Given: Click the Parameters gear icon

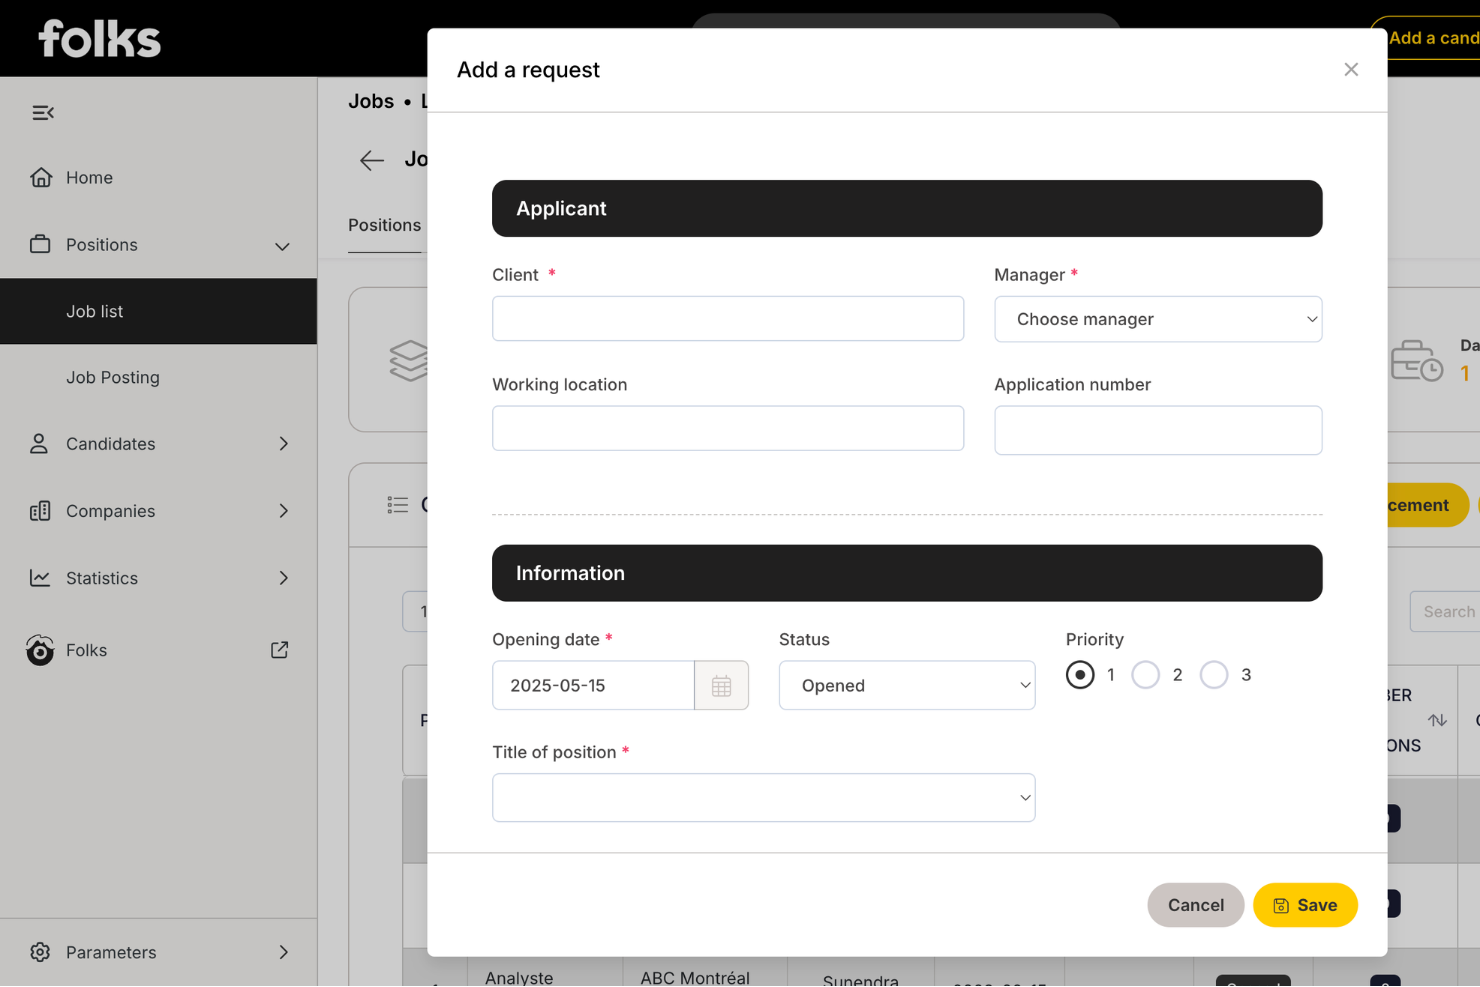Looking at the screenshot, I should pyautogui.click(x=40, y=952).
